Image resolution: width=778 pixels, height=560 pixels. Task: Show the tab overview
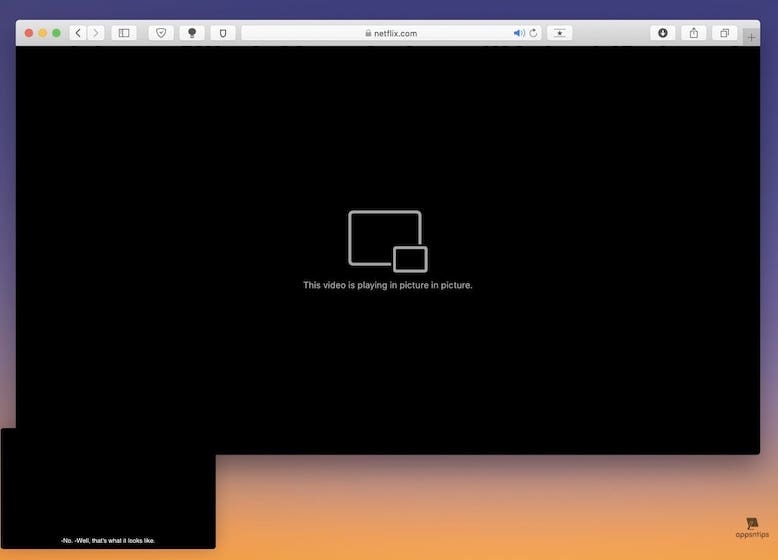725,33
